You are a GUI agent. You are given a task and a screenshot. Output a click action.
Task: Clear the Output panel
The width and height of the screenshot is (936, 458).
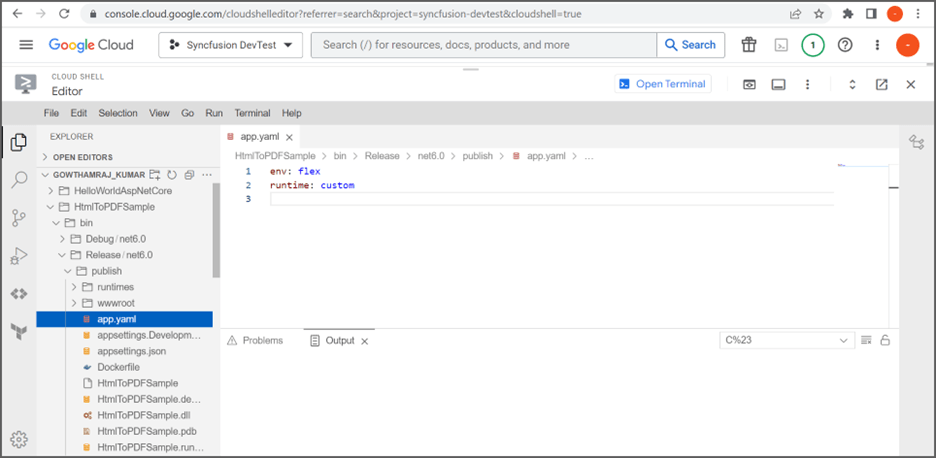click(x=866, y=340)
